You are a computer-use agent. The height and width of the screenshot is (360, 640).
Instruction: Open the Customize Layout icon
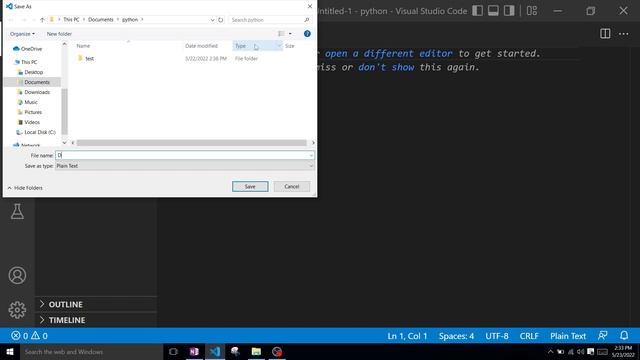[x=532, y=11]
